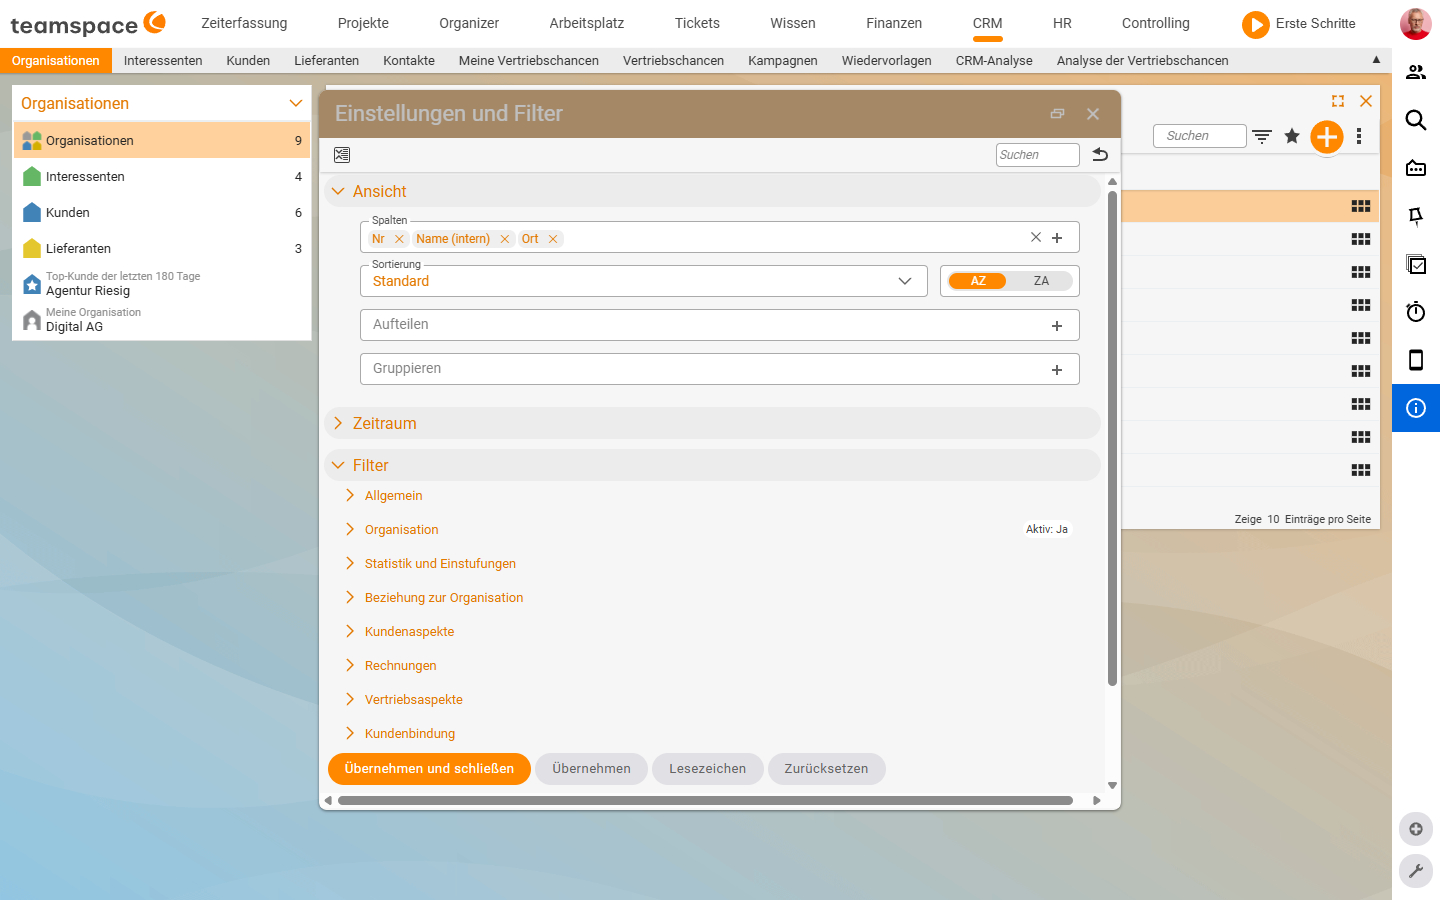Click the wrench settings icon bottom right

1416,871
